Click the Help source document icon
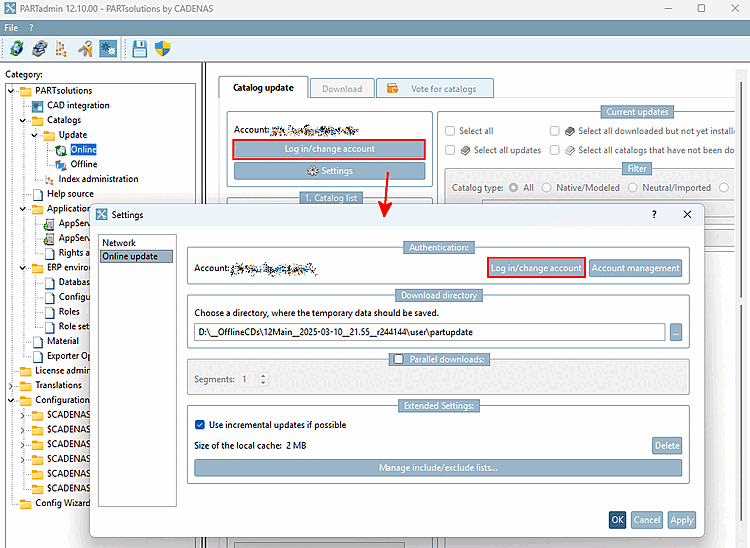Viewport: 750px width, 548px height. 38,194
